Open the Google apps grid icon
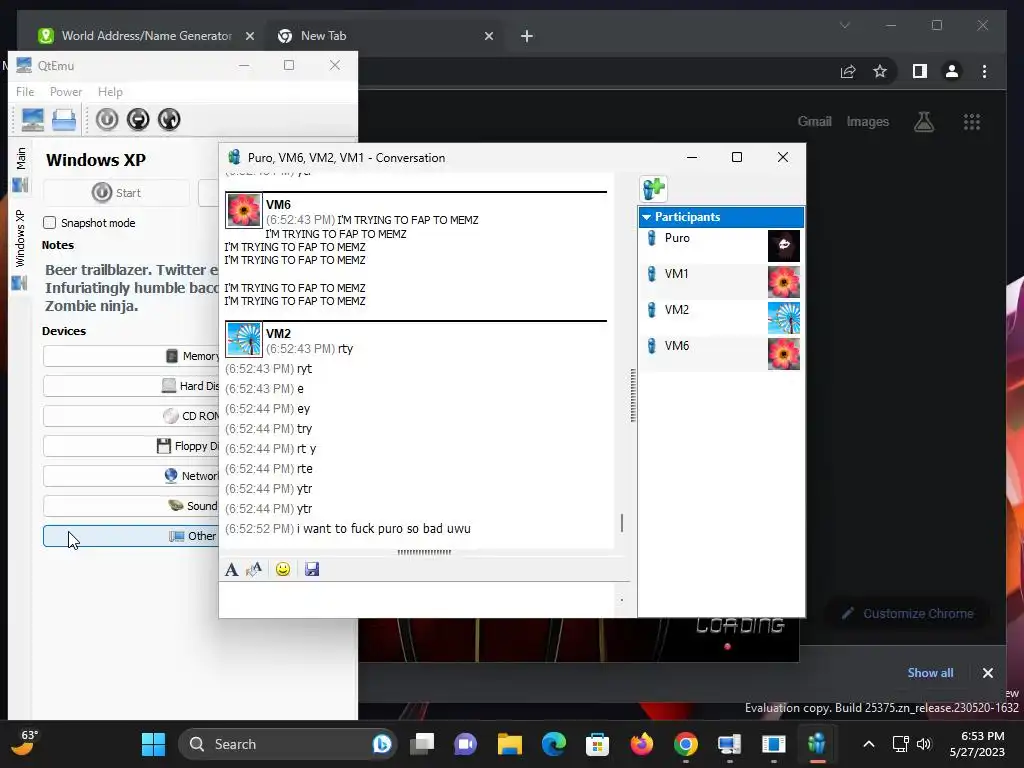Image resolution: width=1024 pixels, height=768 pixels. [972, 121]
